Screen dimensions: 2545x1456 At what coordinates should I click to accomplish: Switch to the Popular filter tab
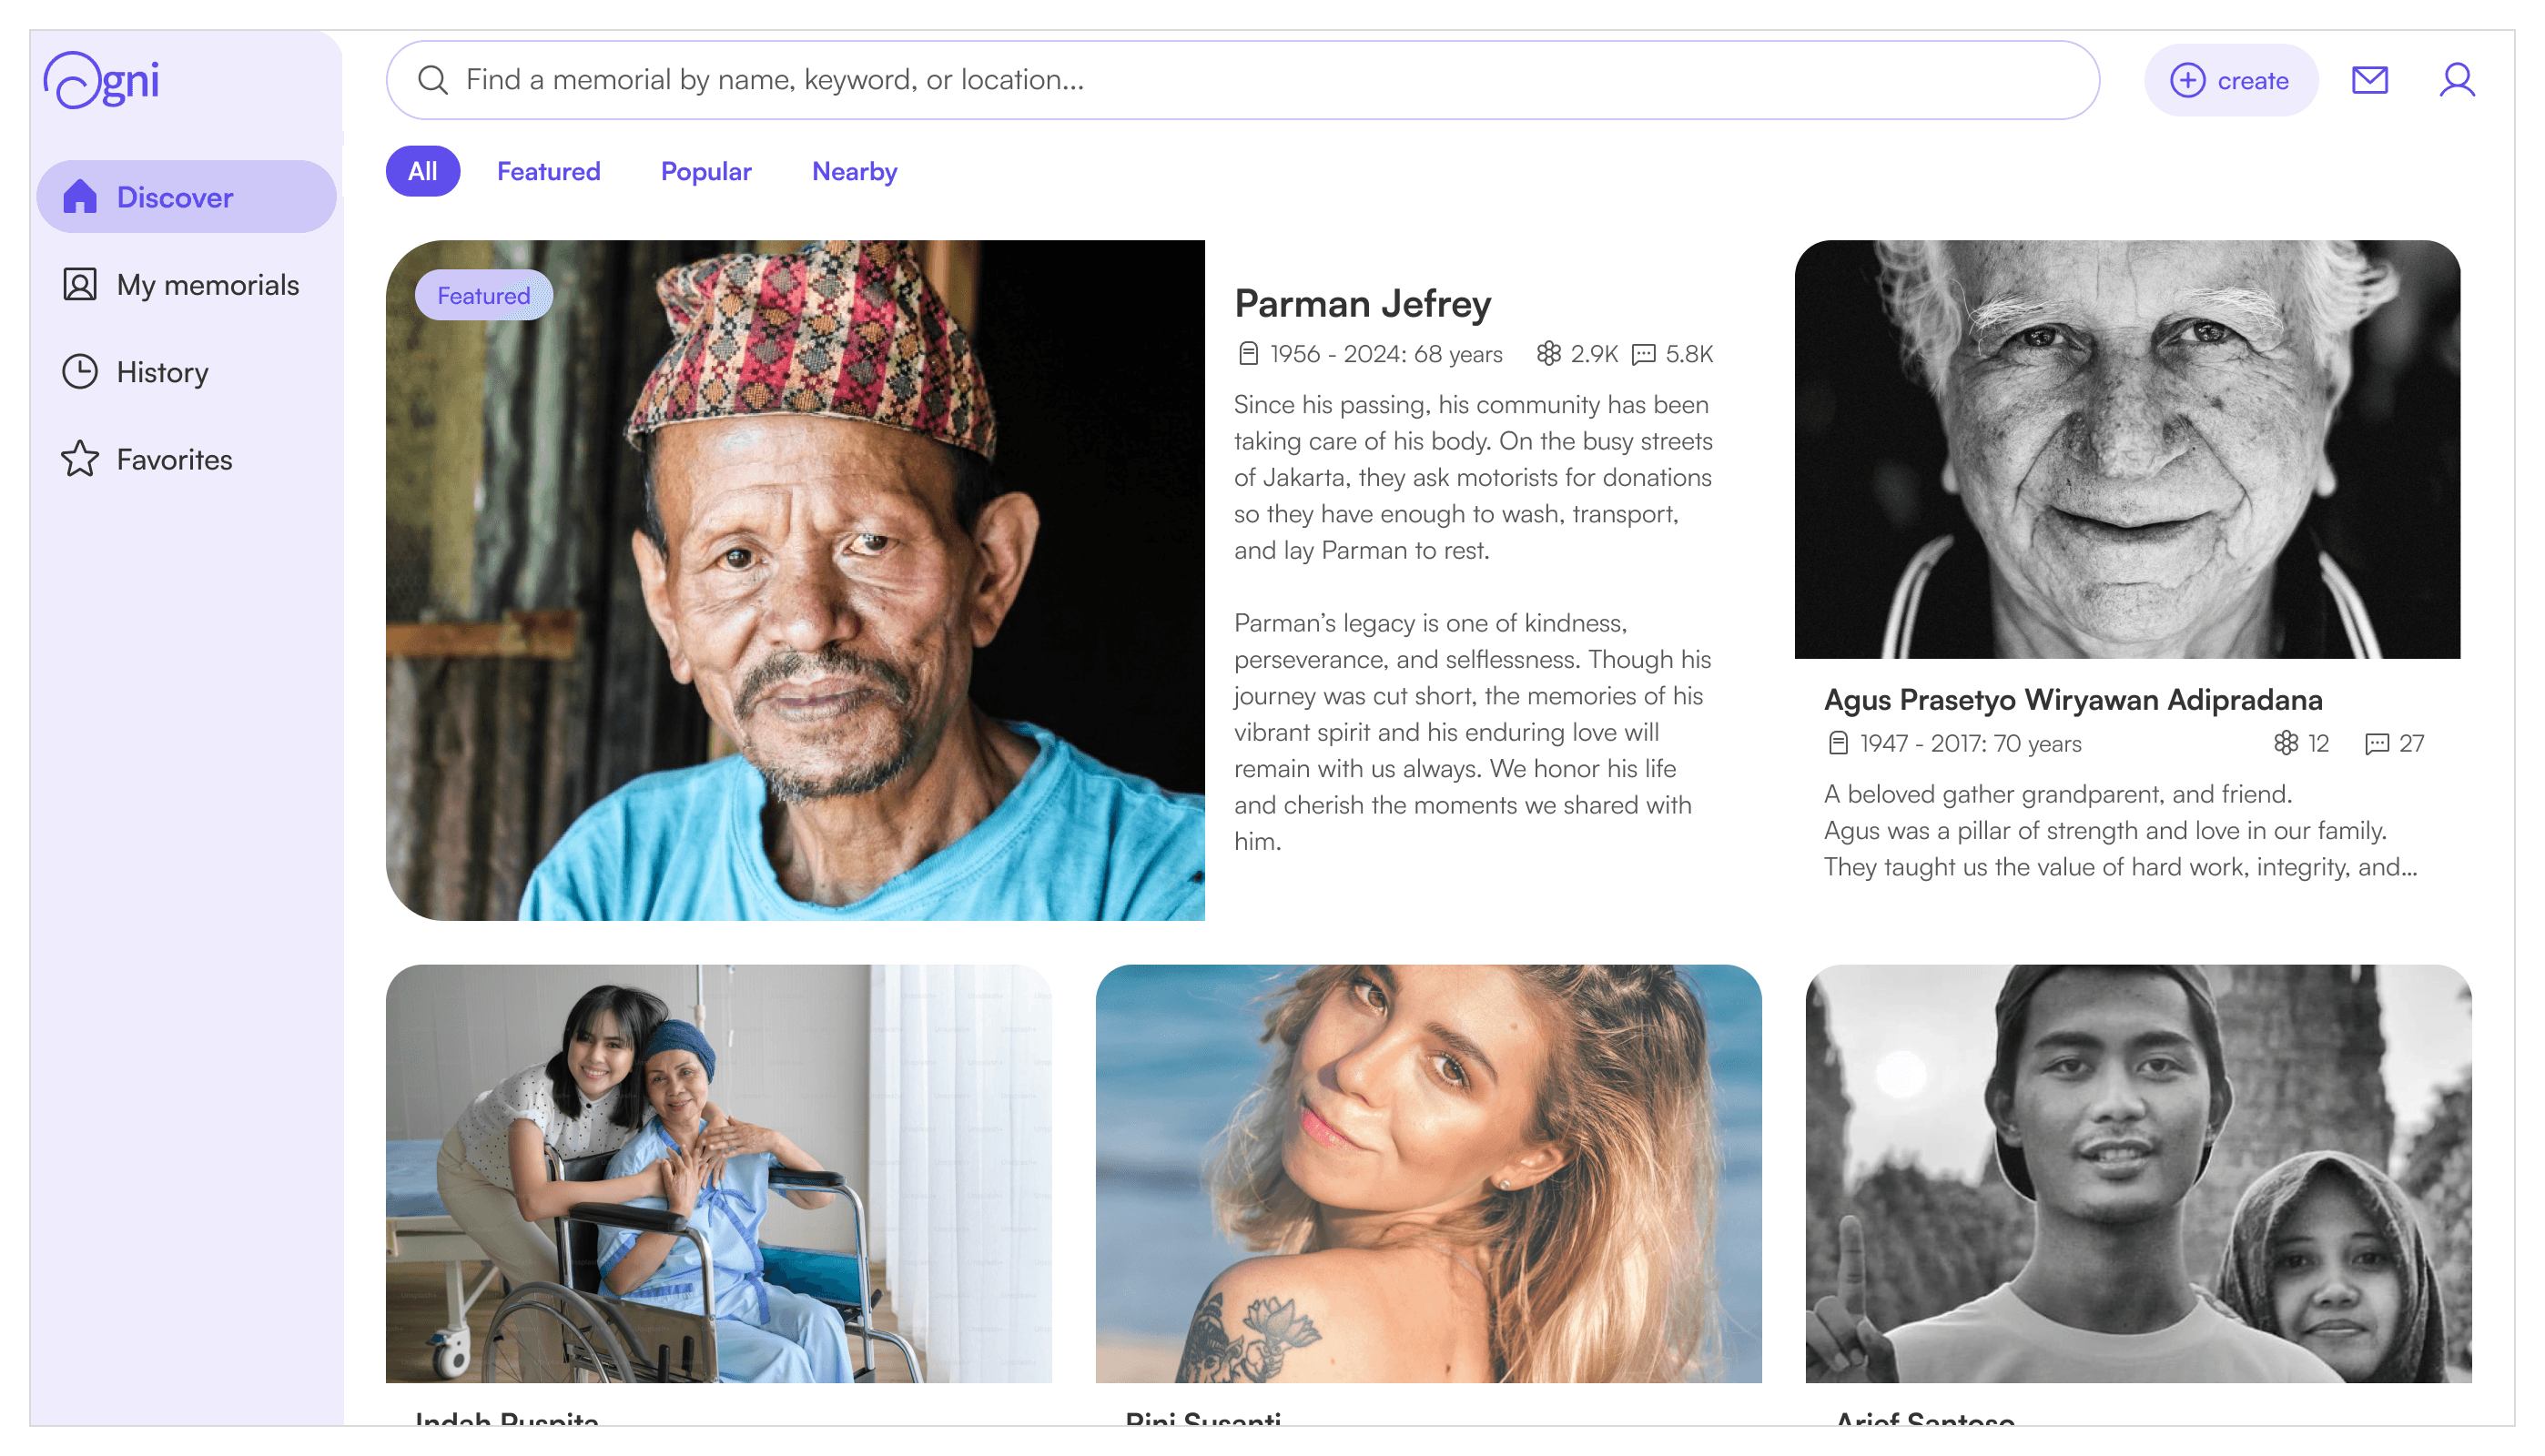click(x=705, y=171)
